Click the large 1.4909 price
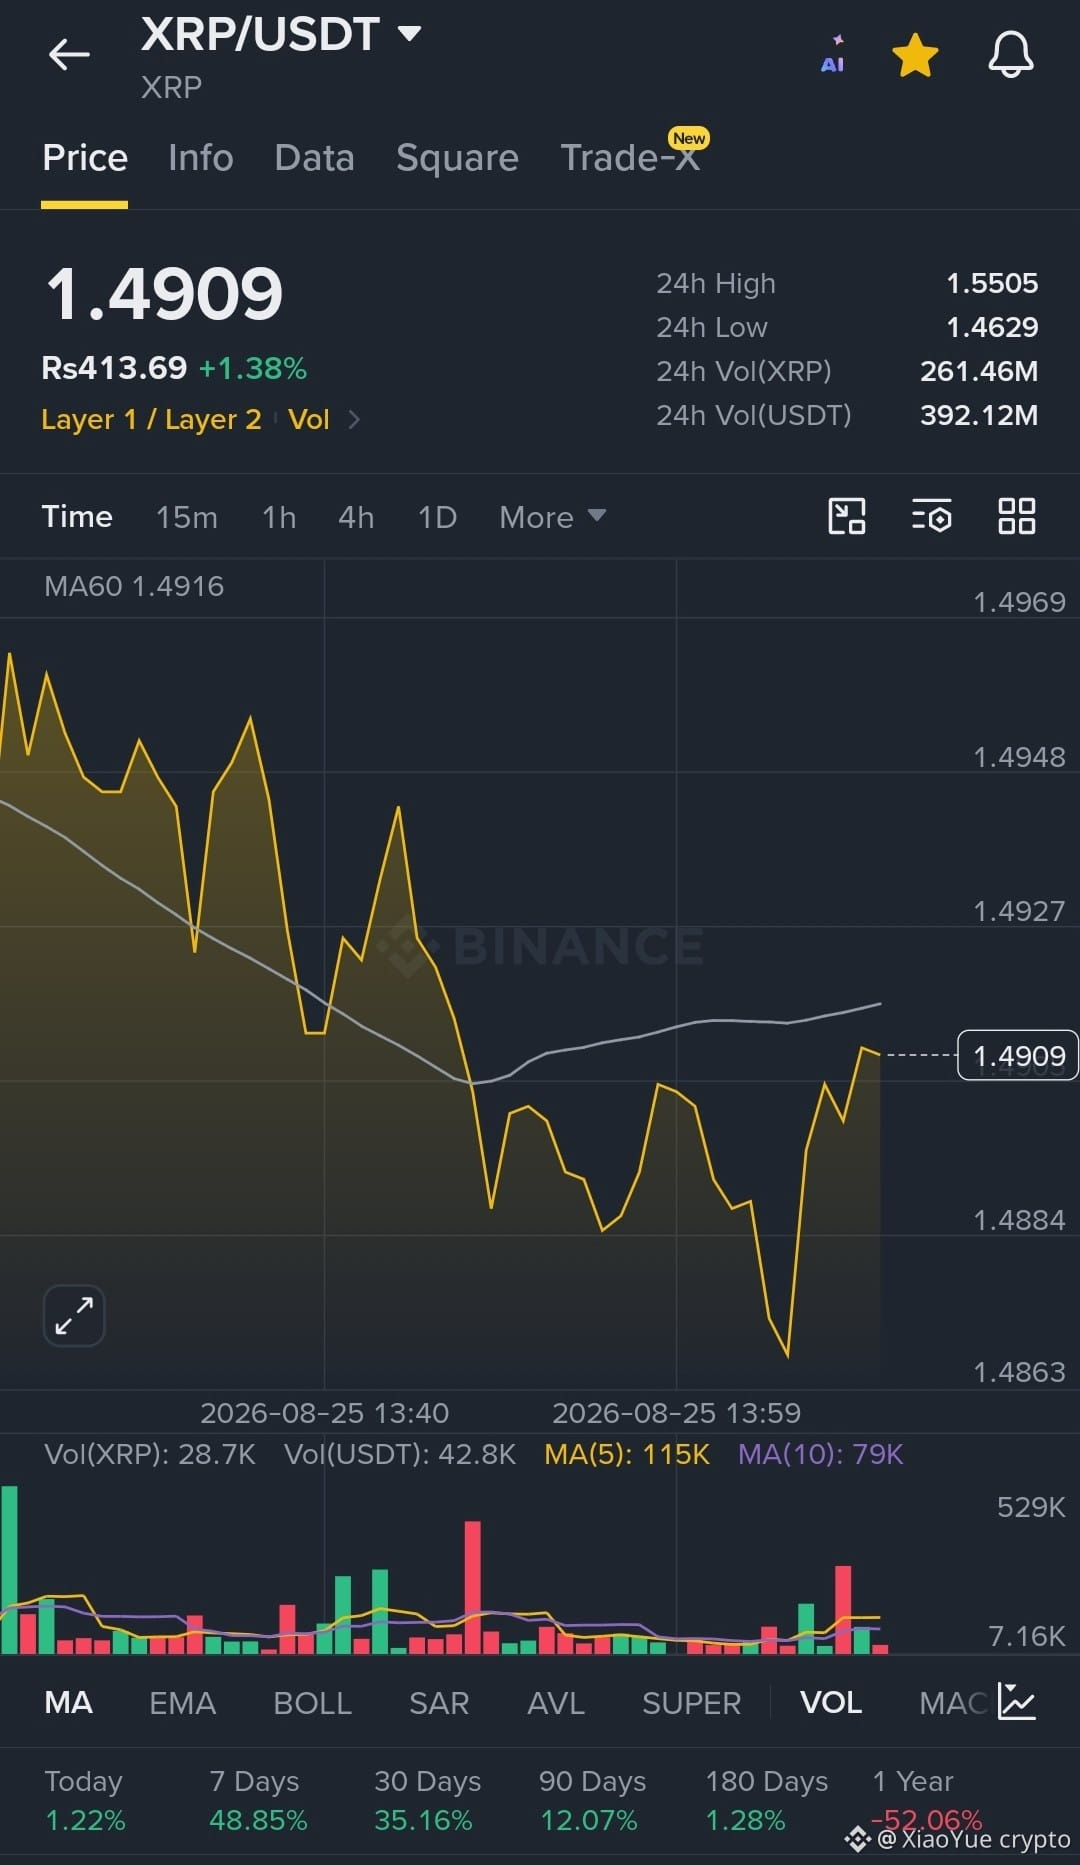This screenshot has width=1080, height=1865. pos(164,294)
